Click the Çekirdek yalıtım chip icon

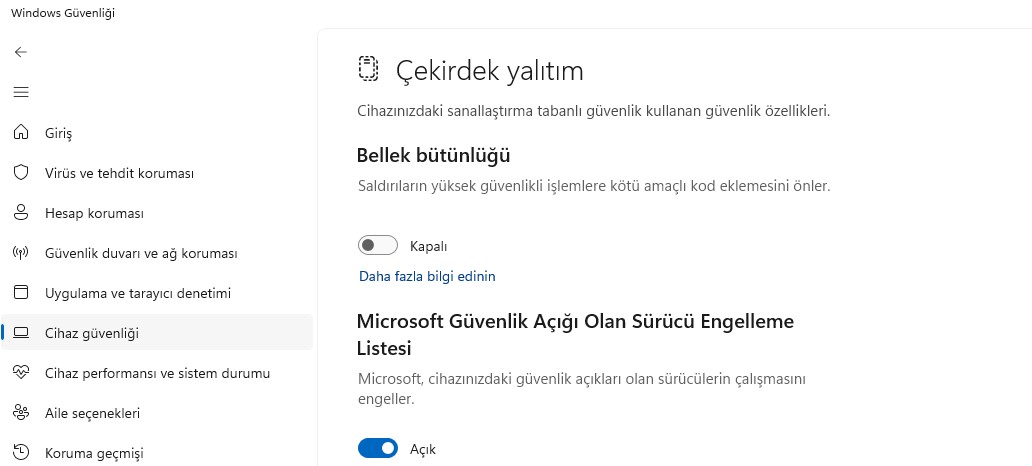369,69
